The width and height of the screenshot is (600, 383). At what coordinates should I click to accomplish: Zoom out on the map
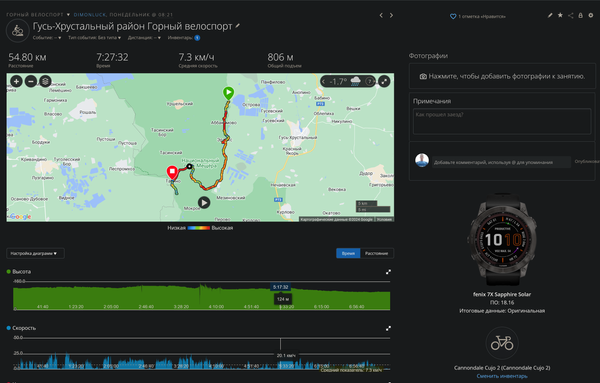[x=31, y=81]
